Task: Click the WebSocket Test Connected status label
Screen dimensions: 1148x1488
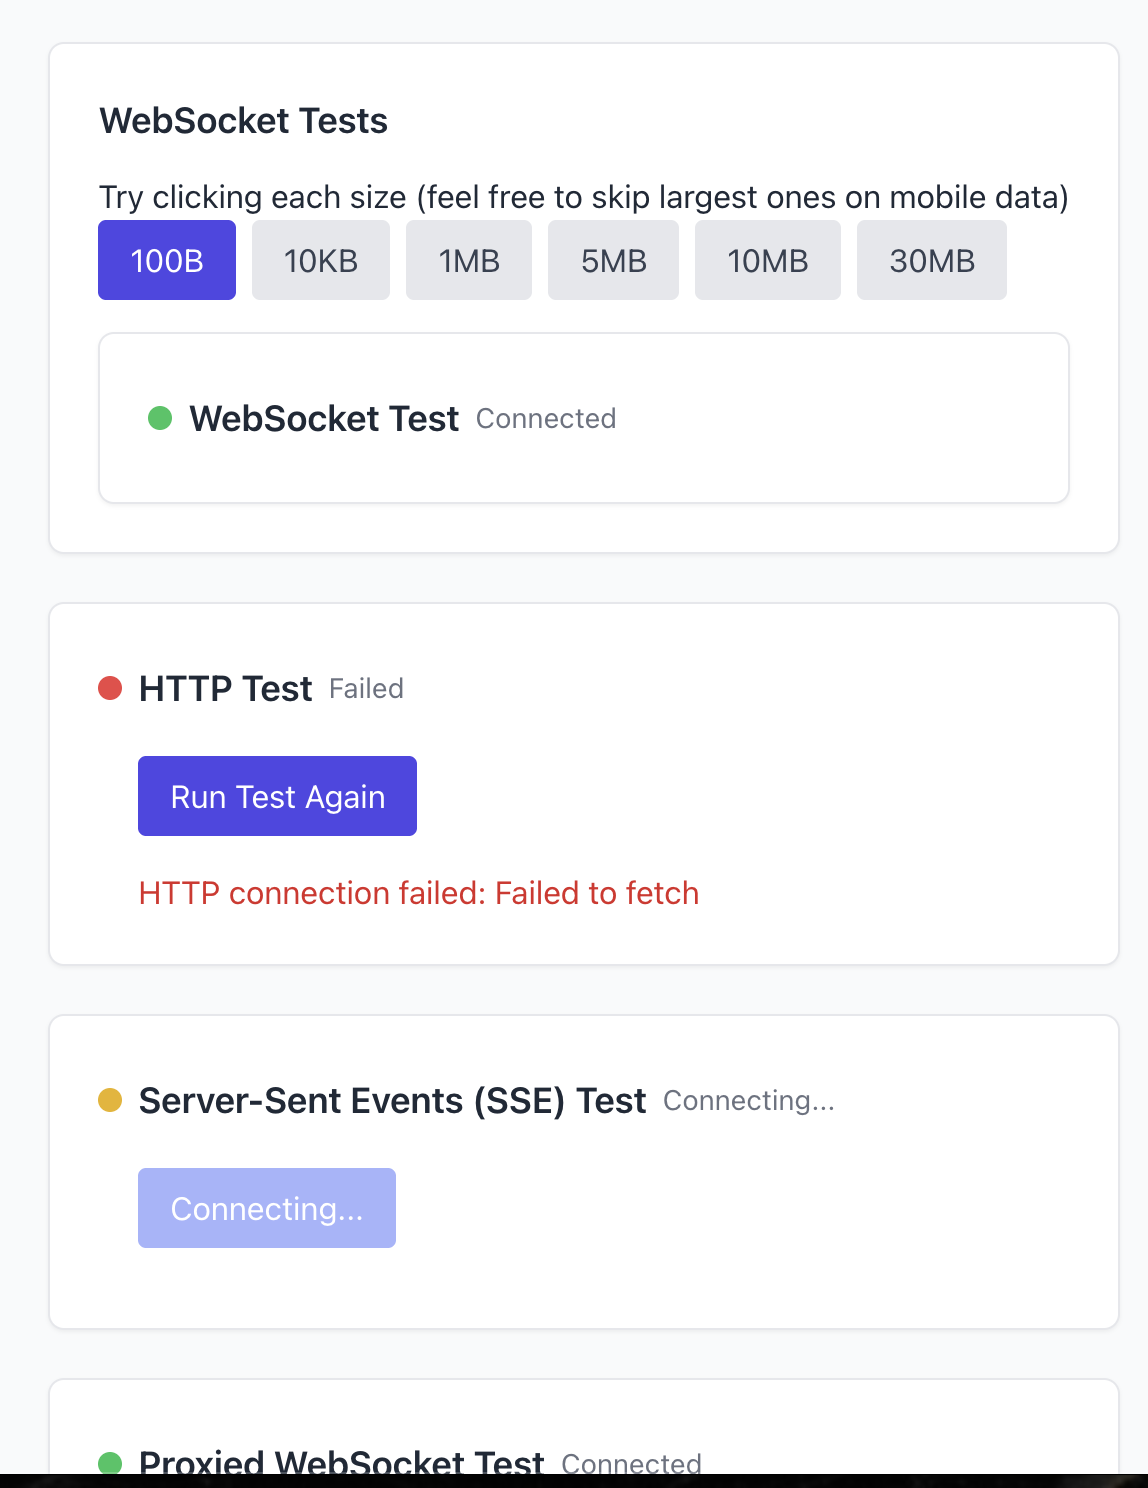Action: [546, 418]
